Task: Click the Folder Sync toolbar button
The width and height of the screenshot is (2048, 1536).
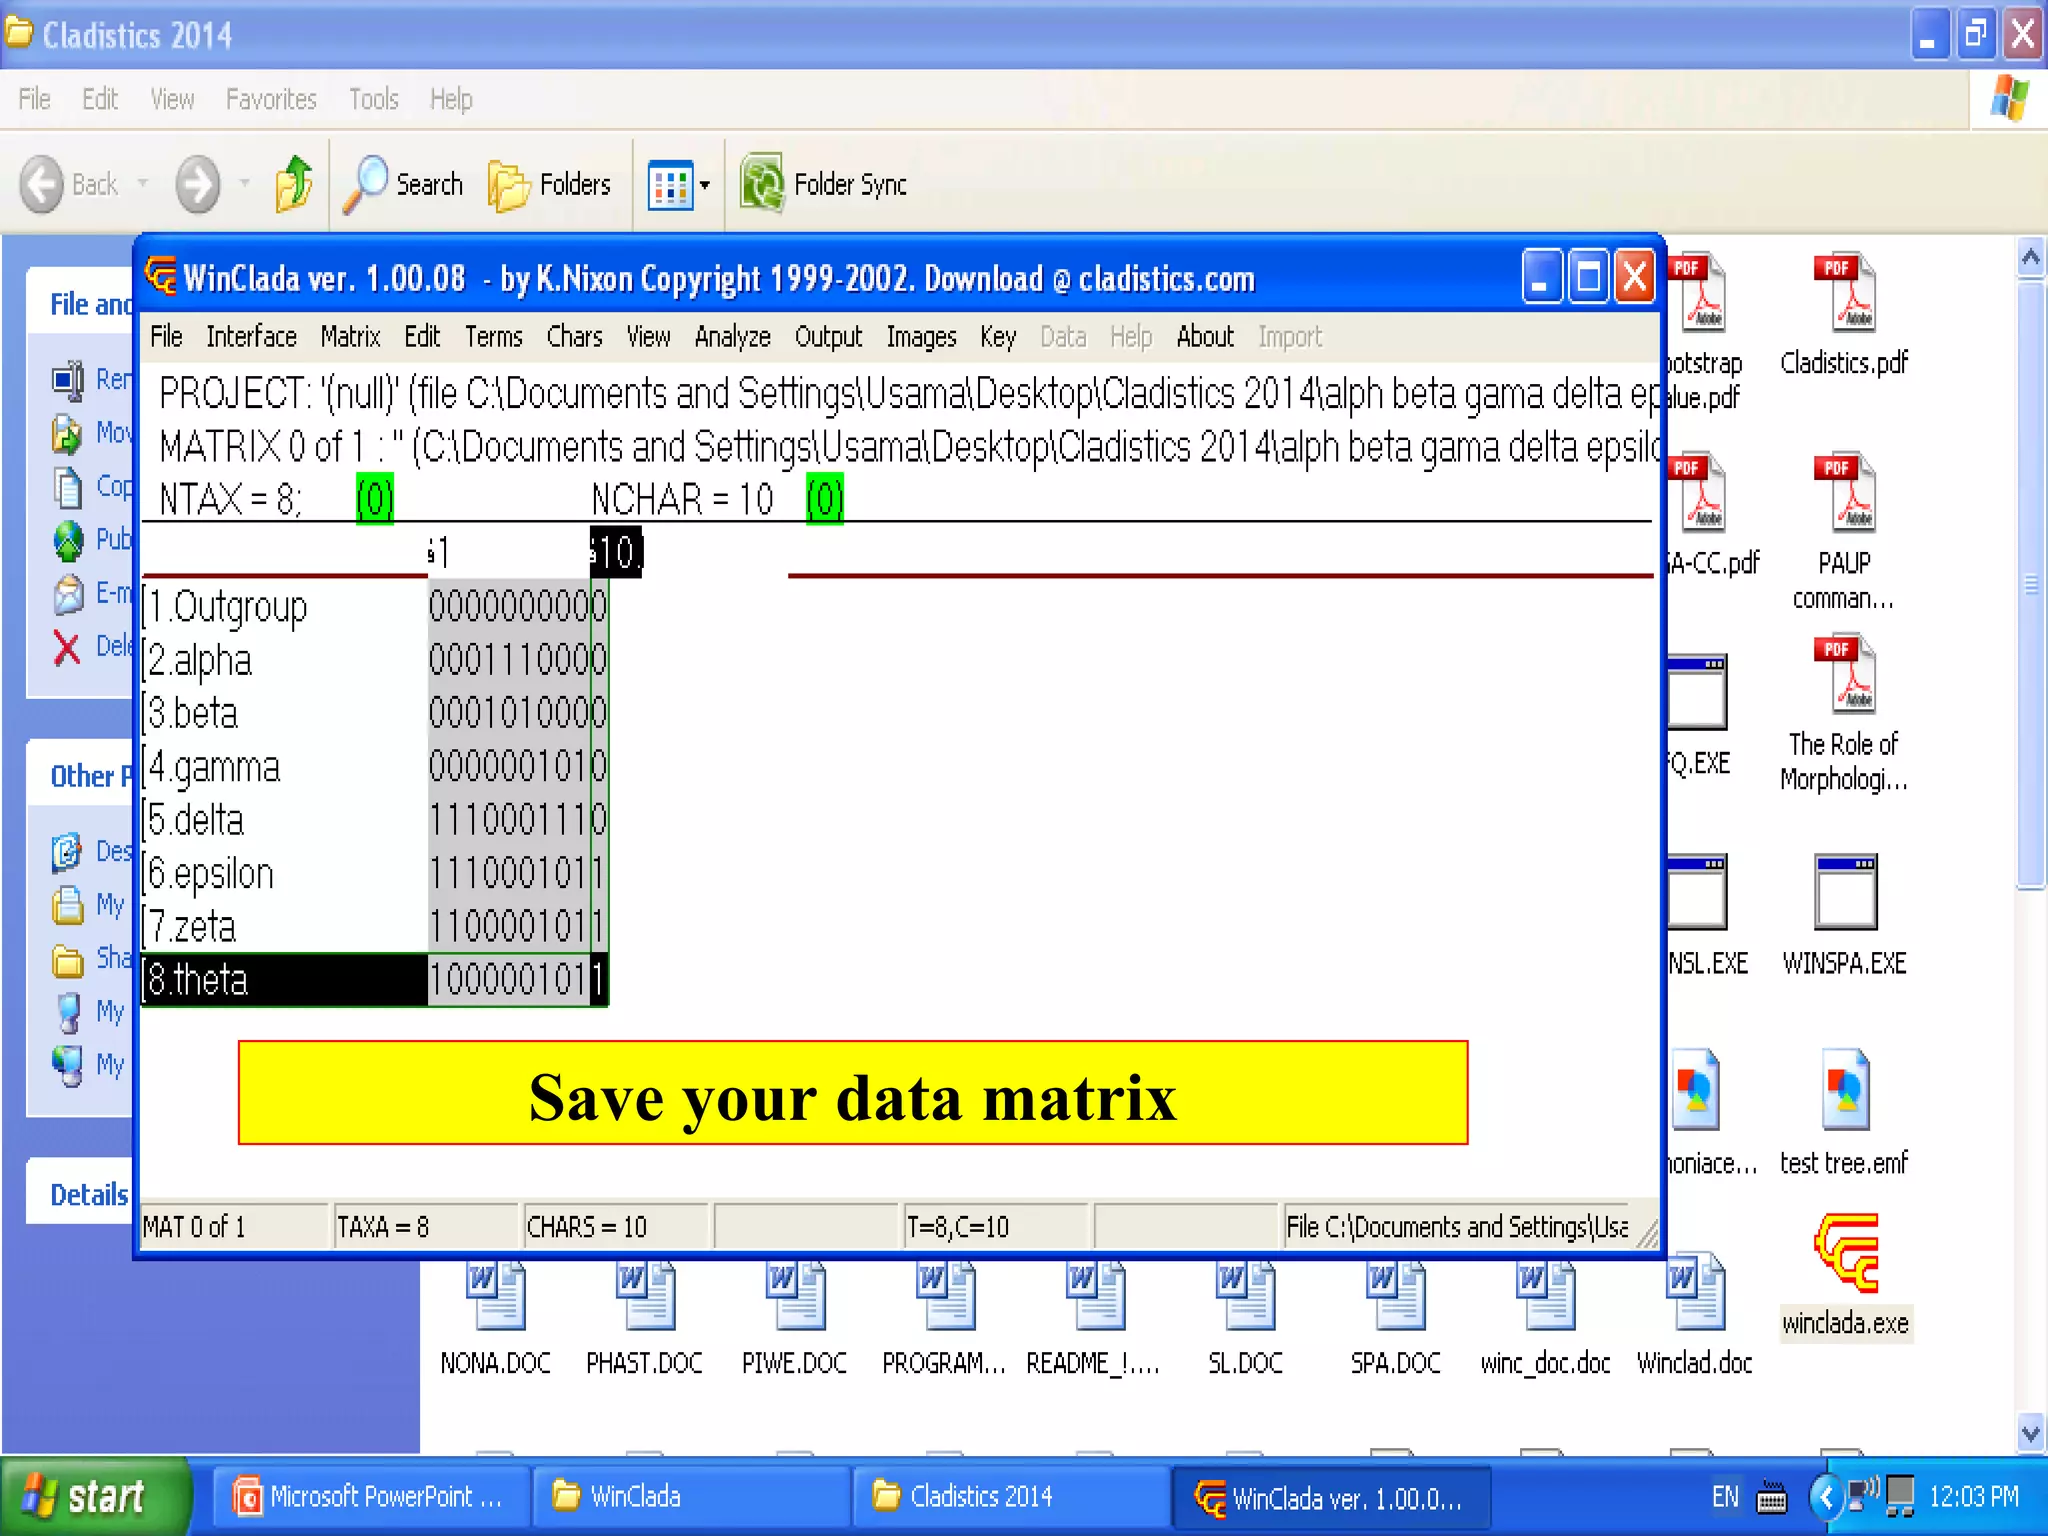Action: (x=823, y=184)
